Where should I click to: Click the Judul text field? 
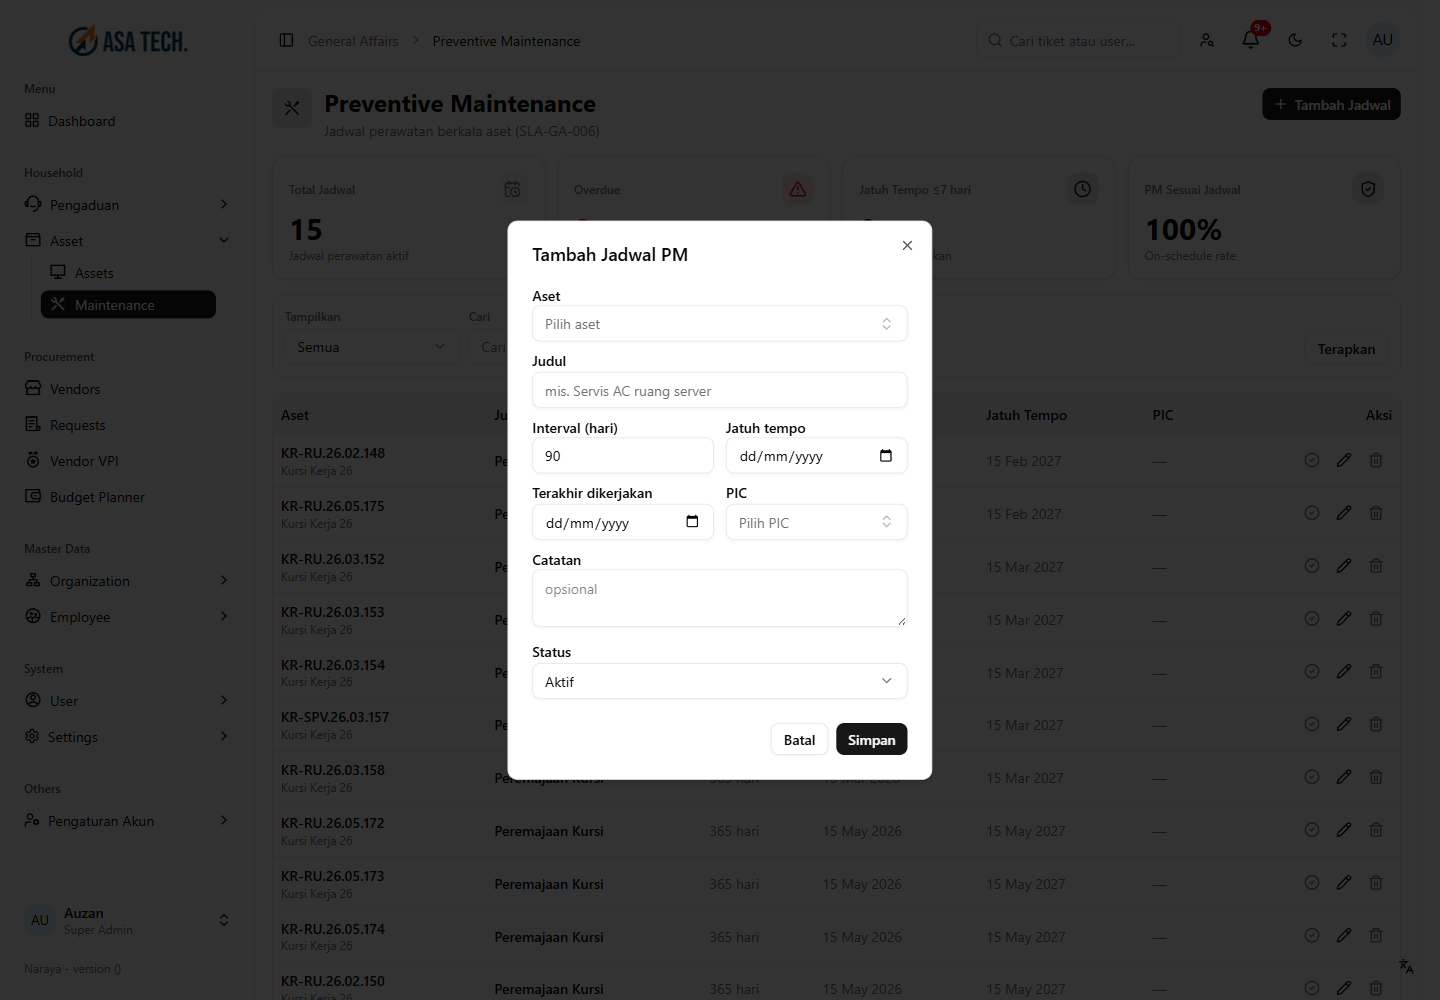click(x=719, y=391)
